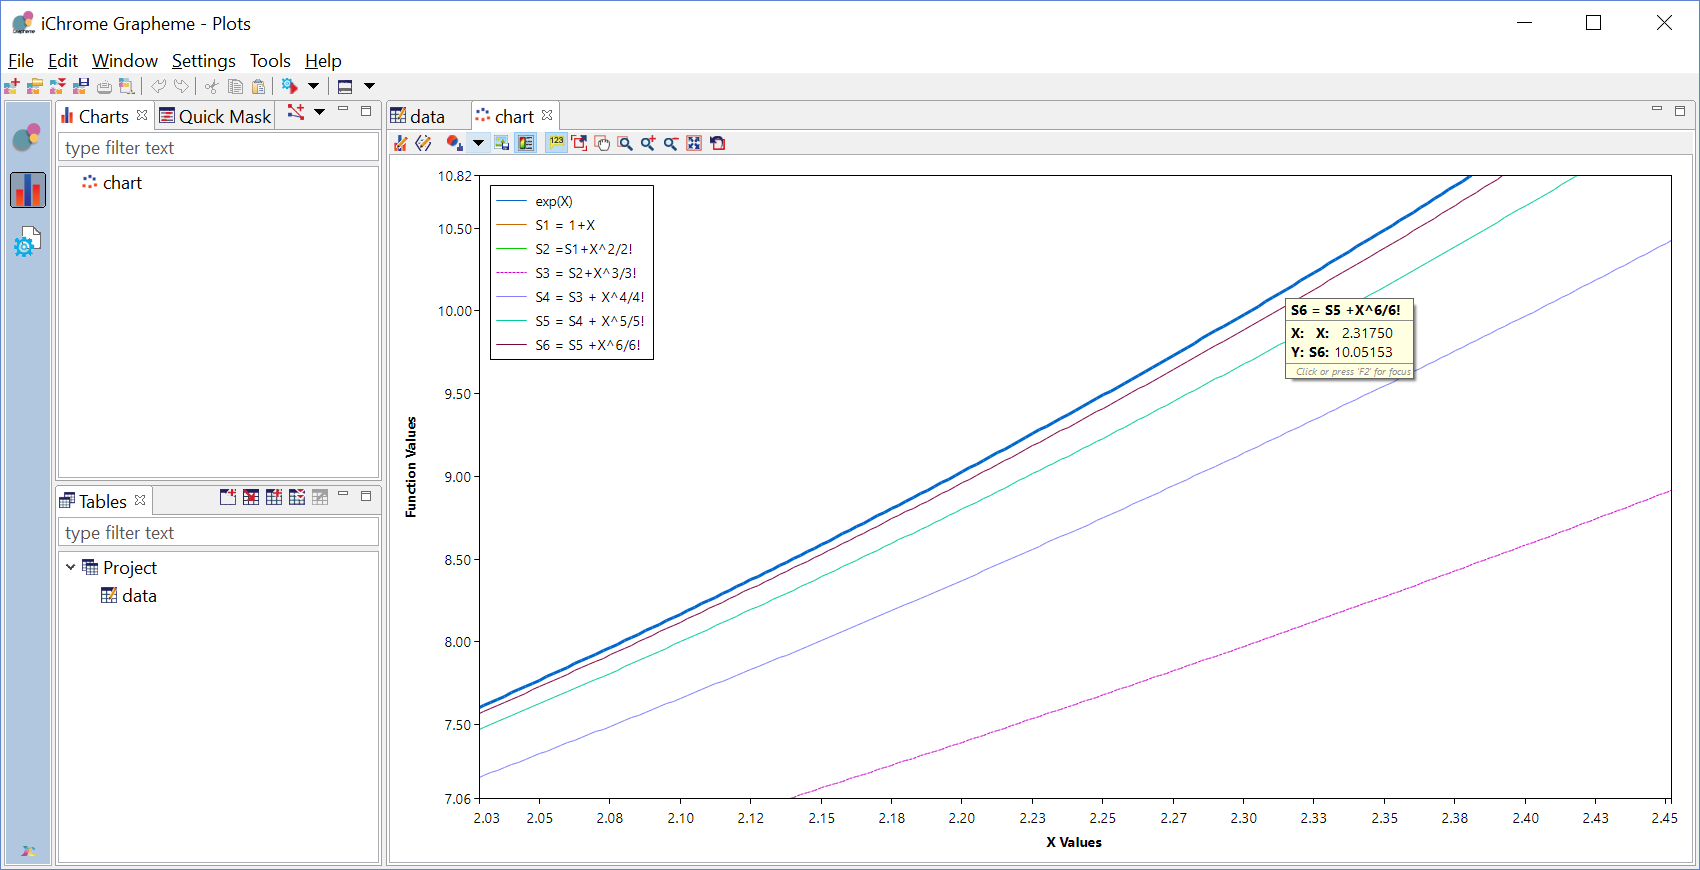
Task: Open the Settings menu
Action: [x=204, y=61]
